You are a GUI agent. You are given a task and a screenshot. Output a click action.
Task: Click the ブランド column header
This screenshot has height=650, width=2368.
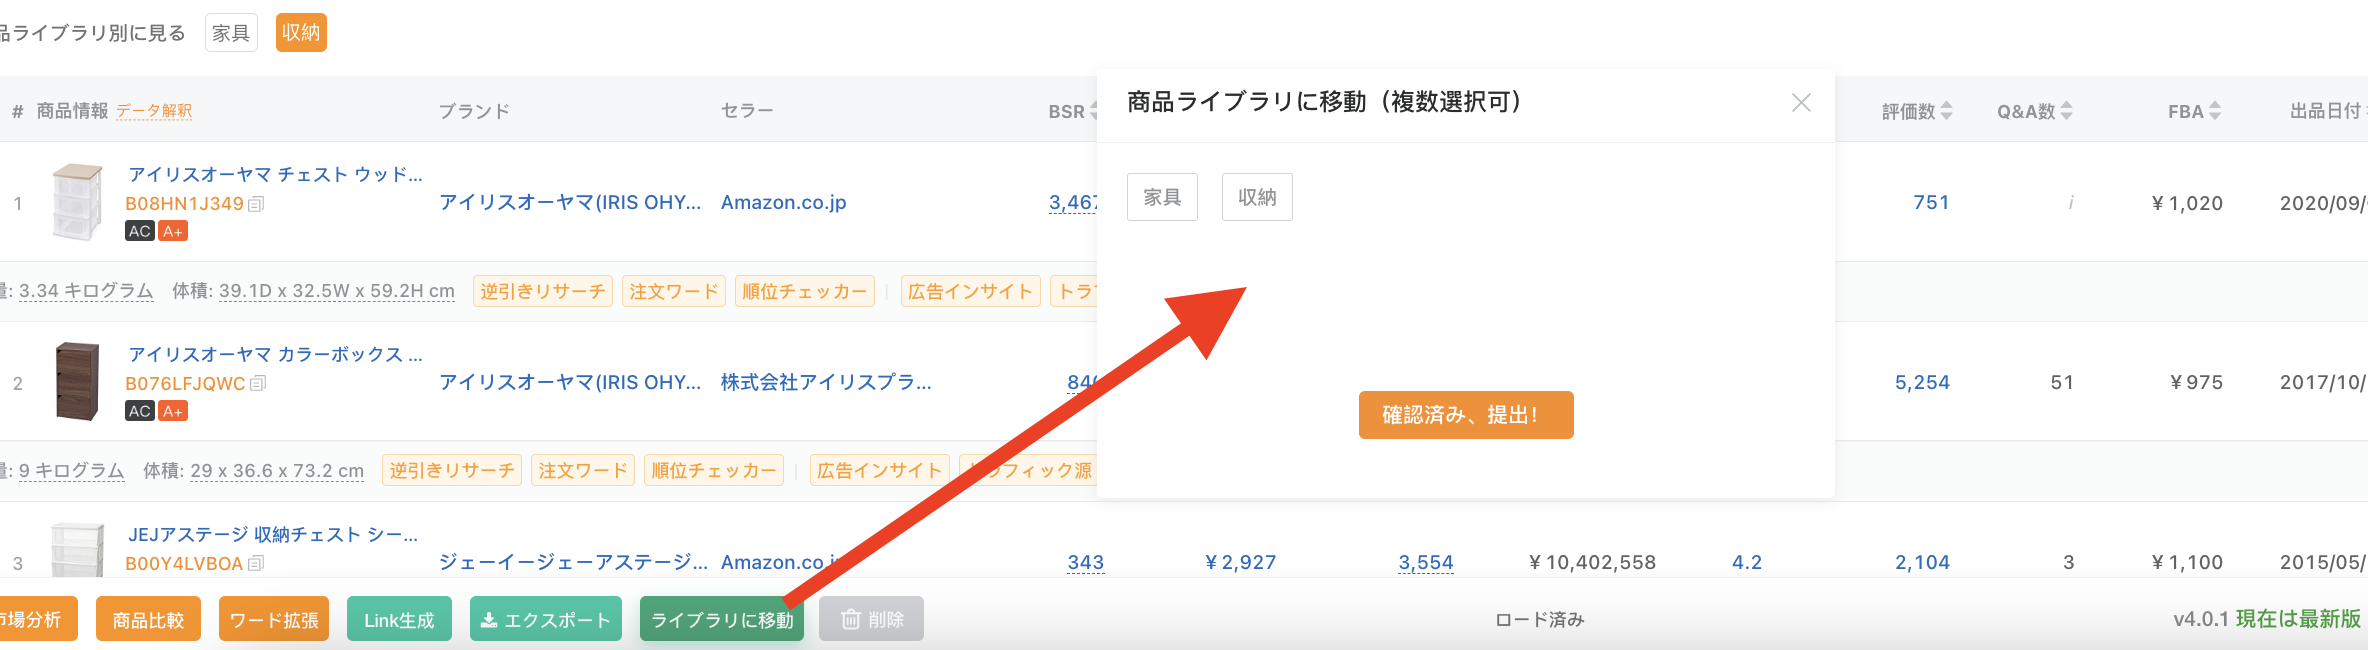tap(474, 111)
